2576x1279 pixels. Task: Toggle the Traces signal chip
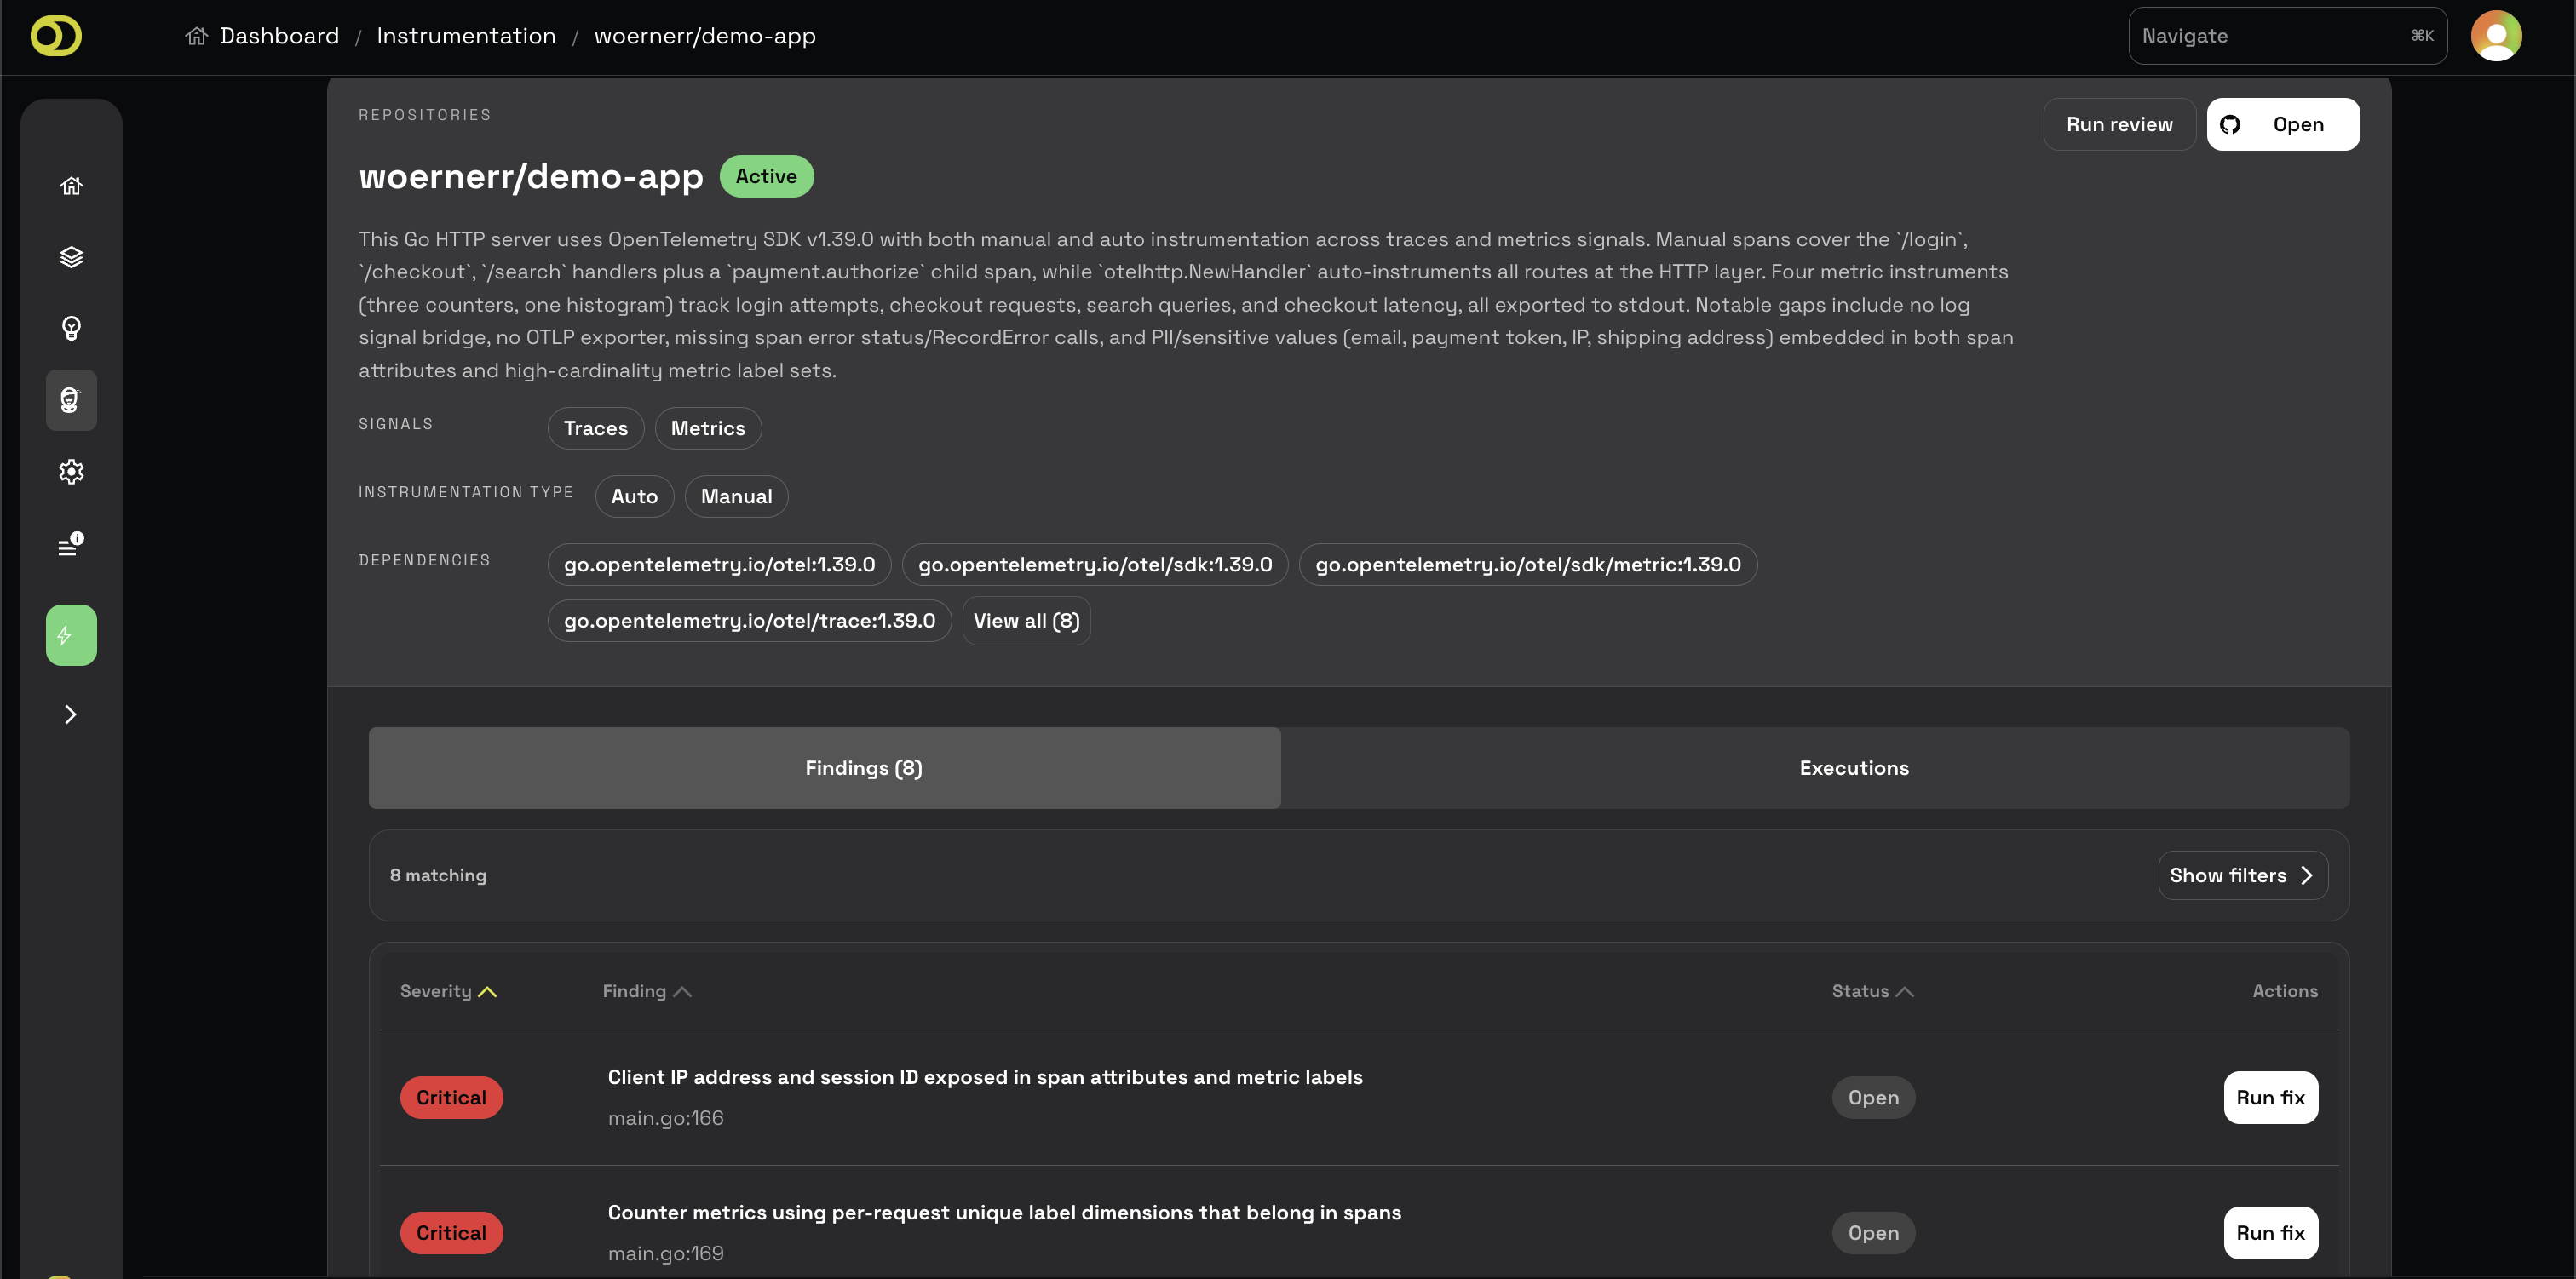tap(595, 428)
